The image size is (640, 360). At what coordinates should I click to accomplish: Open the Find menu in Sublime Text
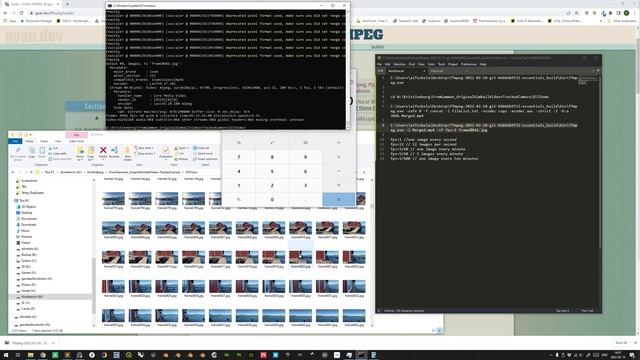tap(412, 64)
